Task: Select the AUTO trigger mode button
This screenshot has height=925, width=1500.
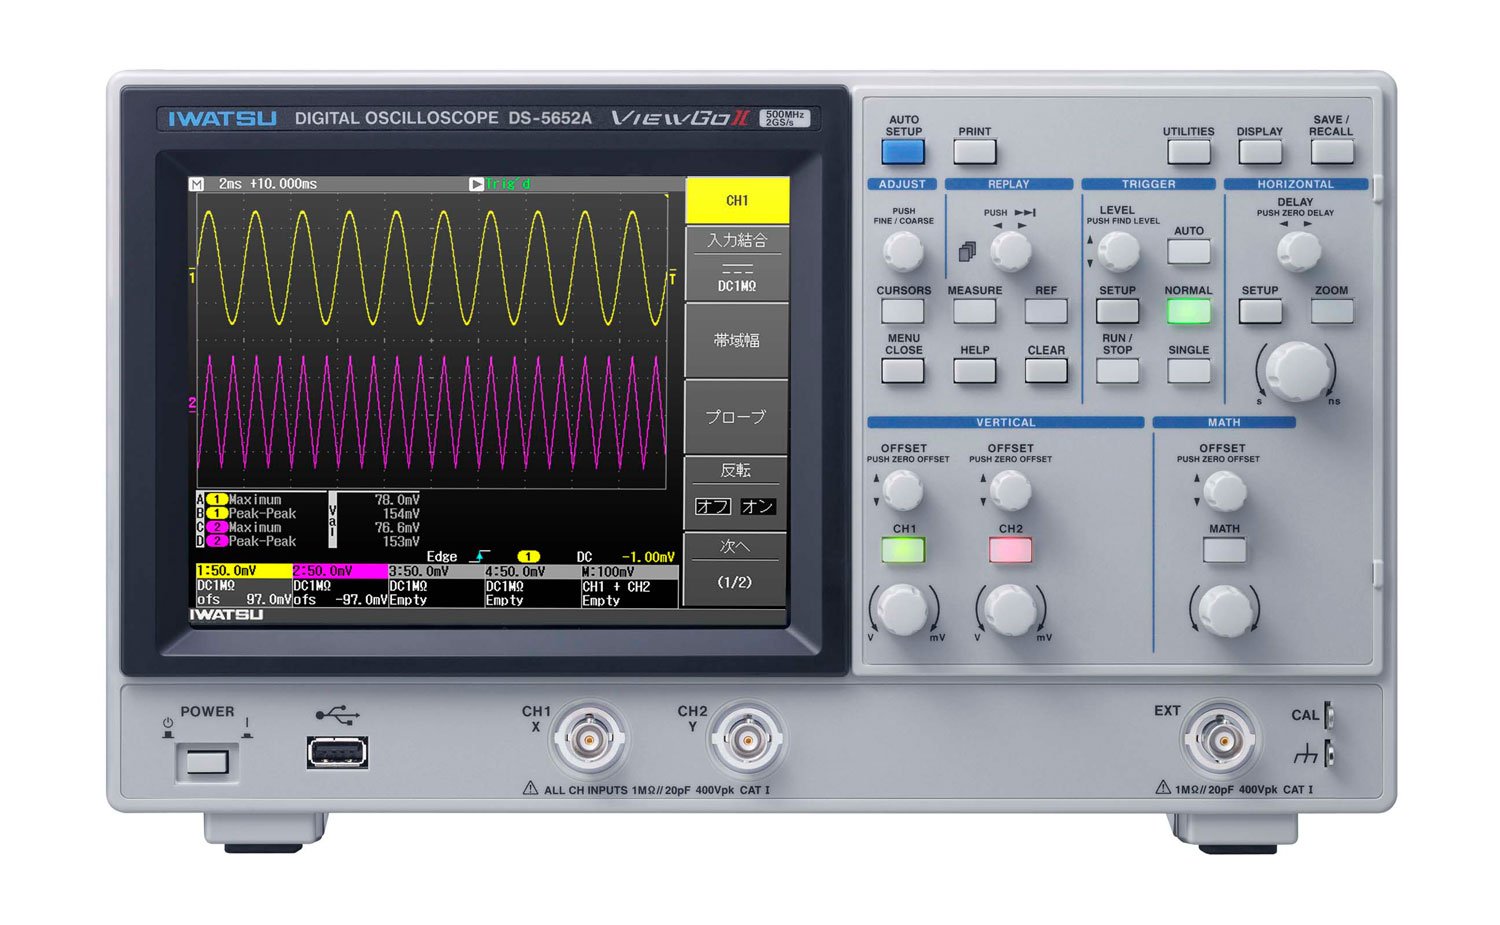Action: pos(1188,250)
